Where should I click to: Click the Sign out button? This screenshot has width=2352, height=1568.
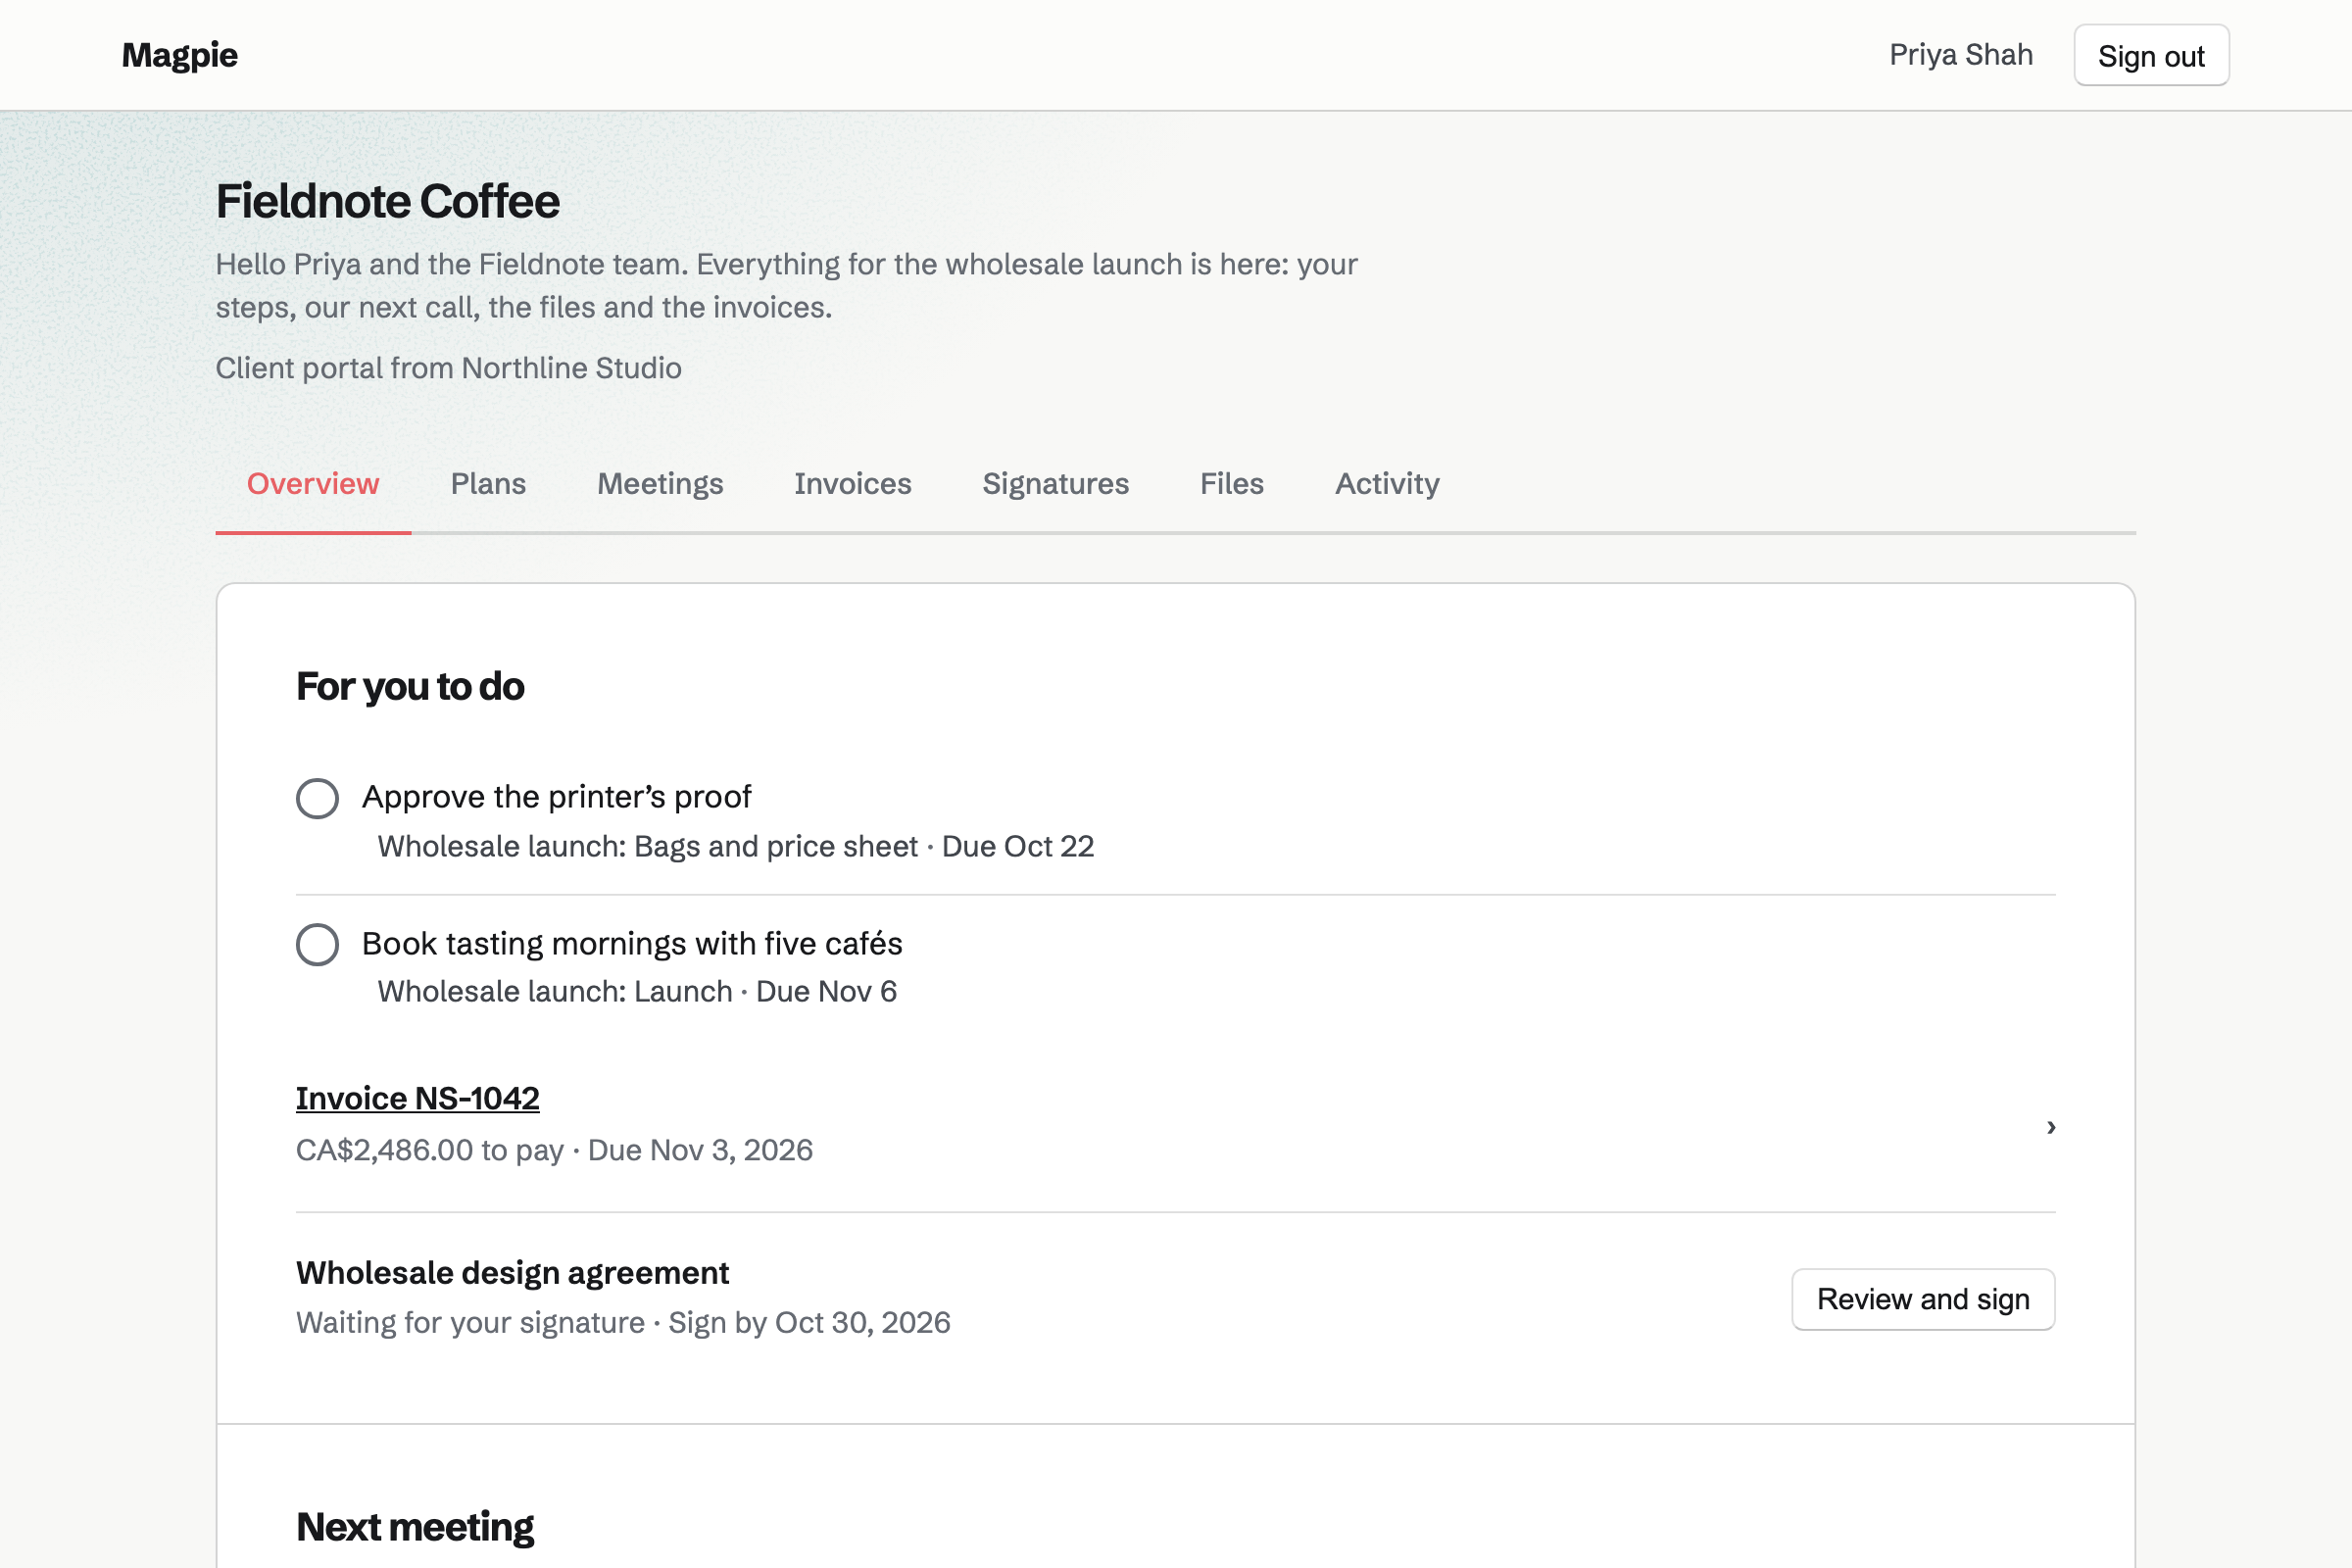(x=2151, y=56)
